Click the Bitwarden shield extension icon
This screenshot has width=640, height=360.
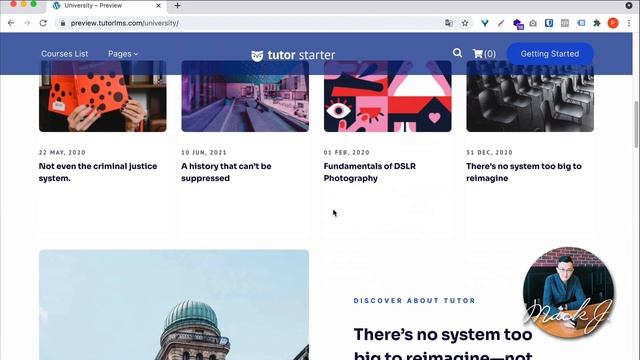point(549,23)
